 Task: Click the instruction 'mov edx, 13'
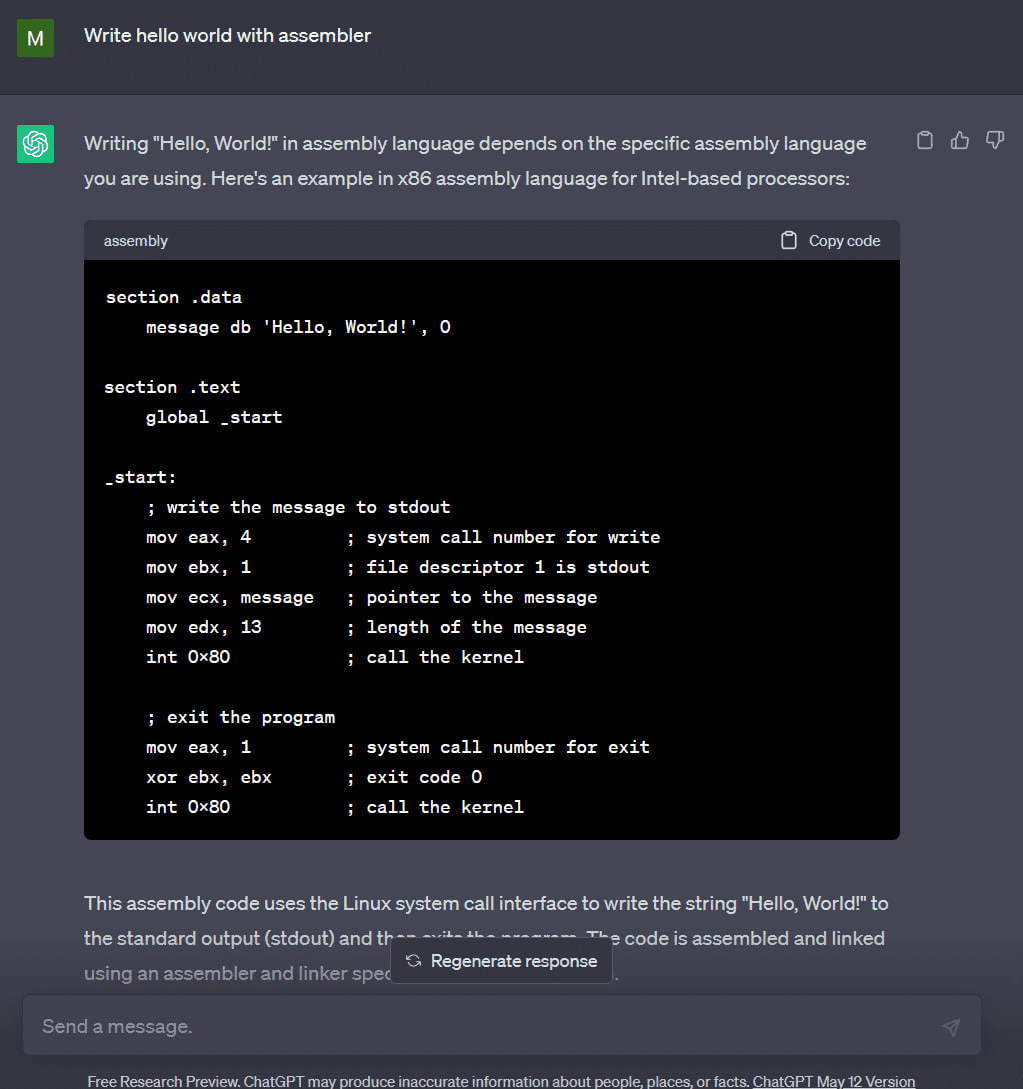pyautogui.click(x=203, y=627)
